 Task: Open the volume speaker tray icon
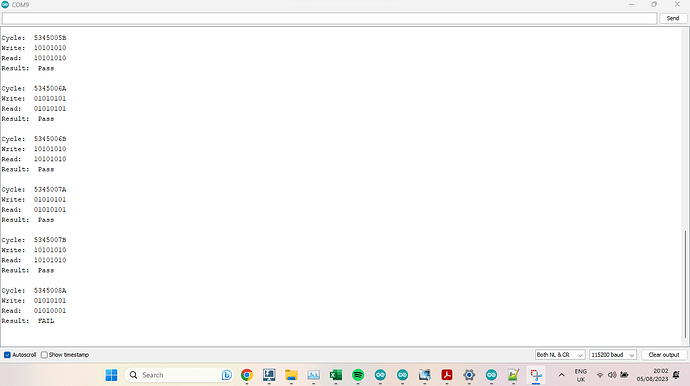click(612, 375)
